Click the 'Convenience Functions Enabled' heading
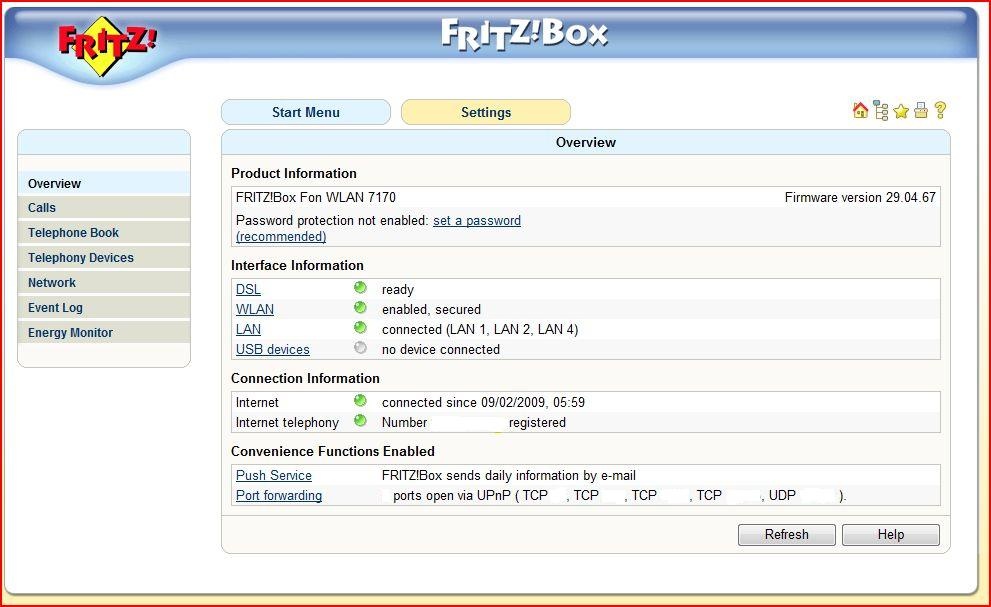 pyautogui.click(x=332, y=451)
